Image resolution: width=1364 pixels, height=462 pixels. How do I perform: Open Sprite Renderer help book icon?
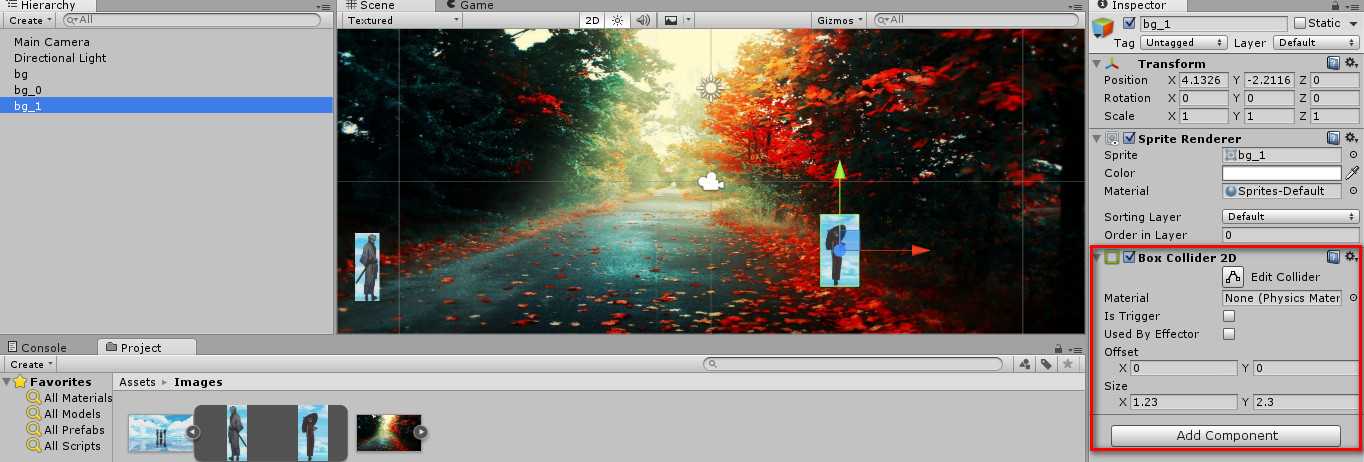1333,138
